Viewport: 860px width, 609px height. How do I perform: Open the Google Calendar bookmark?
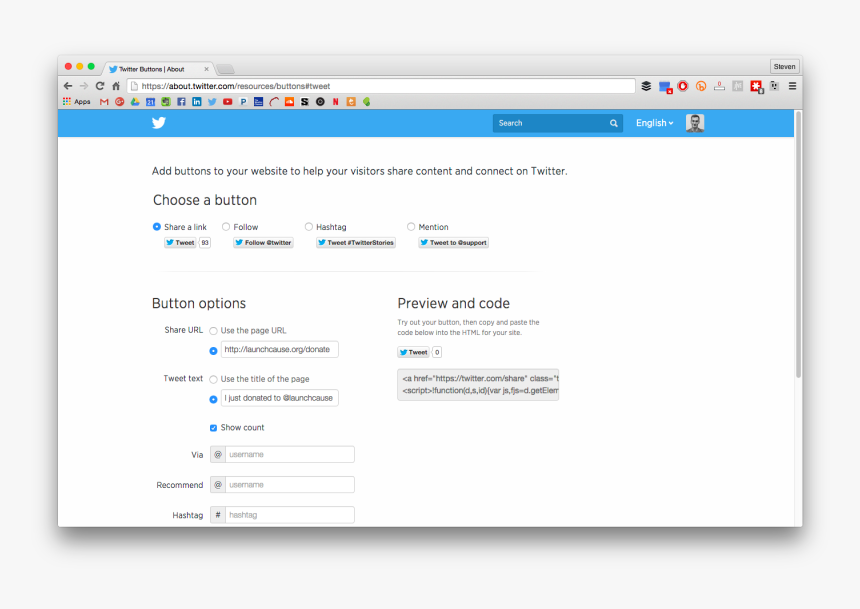pyautogui.click(x=150, y=102)
